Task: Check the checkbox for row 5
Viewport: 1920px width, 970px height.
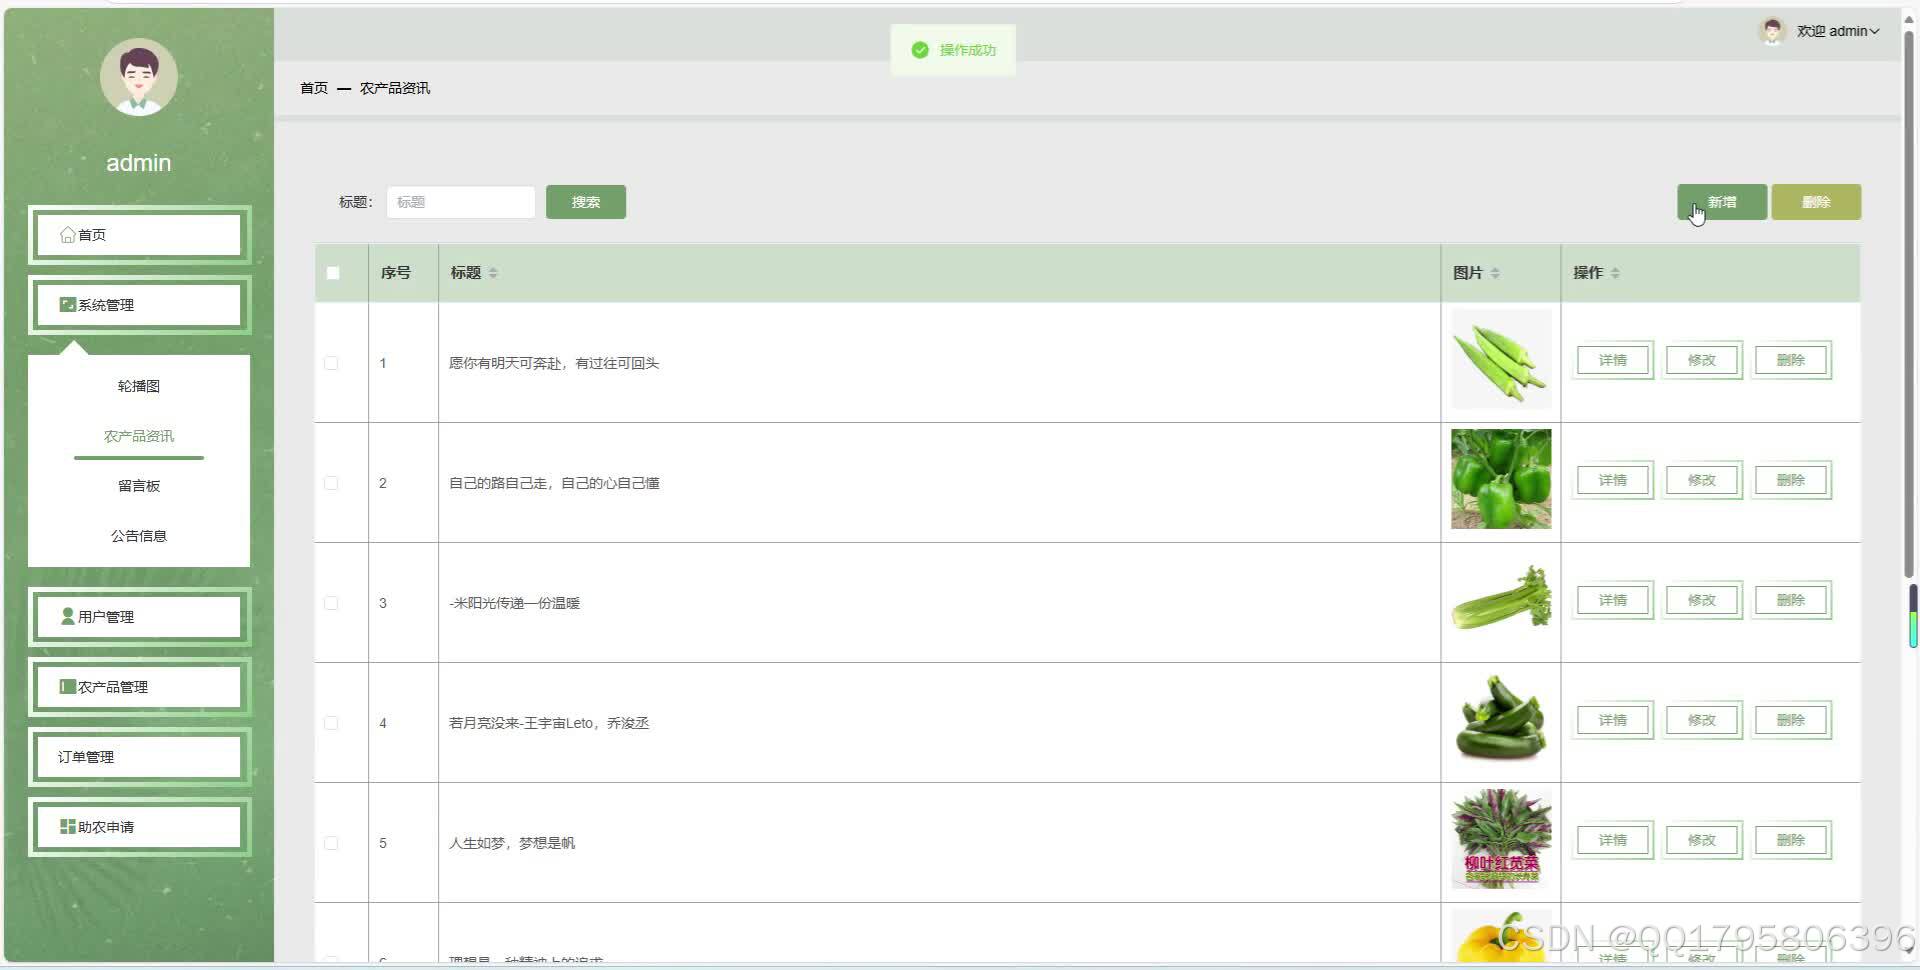Action: 331,843
